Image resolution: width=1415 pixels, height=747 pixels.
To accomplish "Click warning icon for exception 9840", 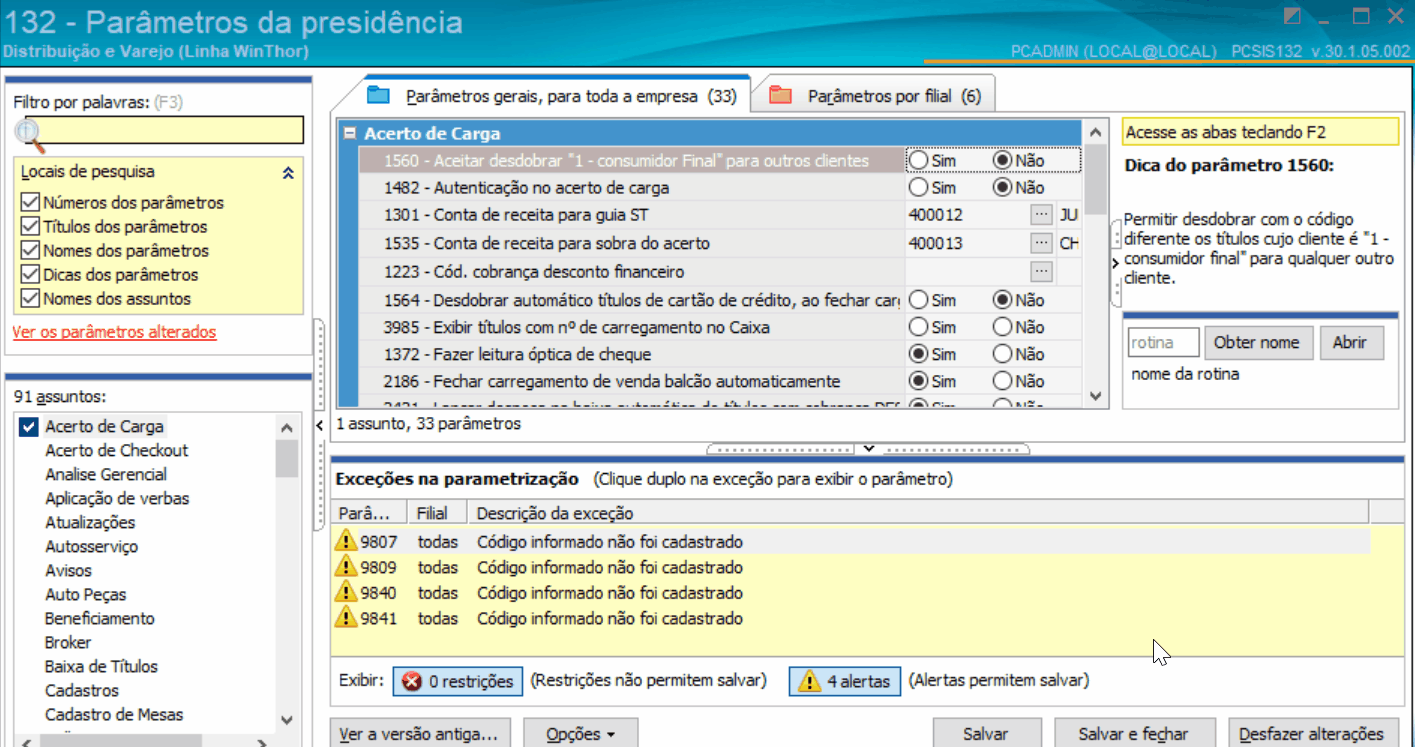I will coord(346,592).
